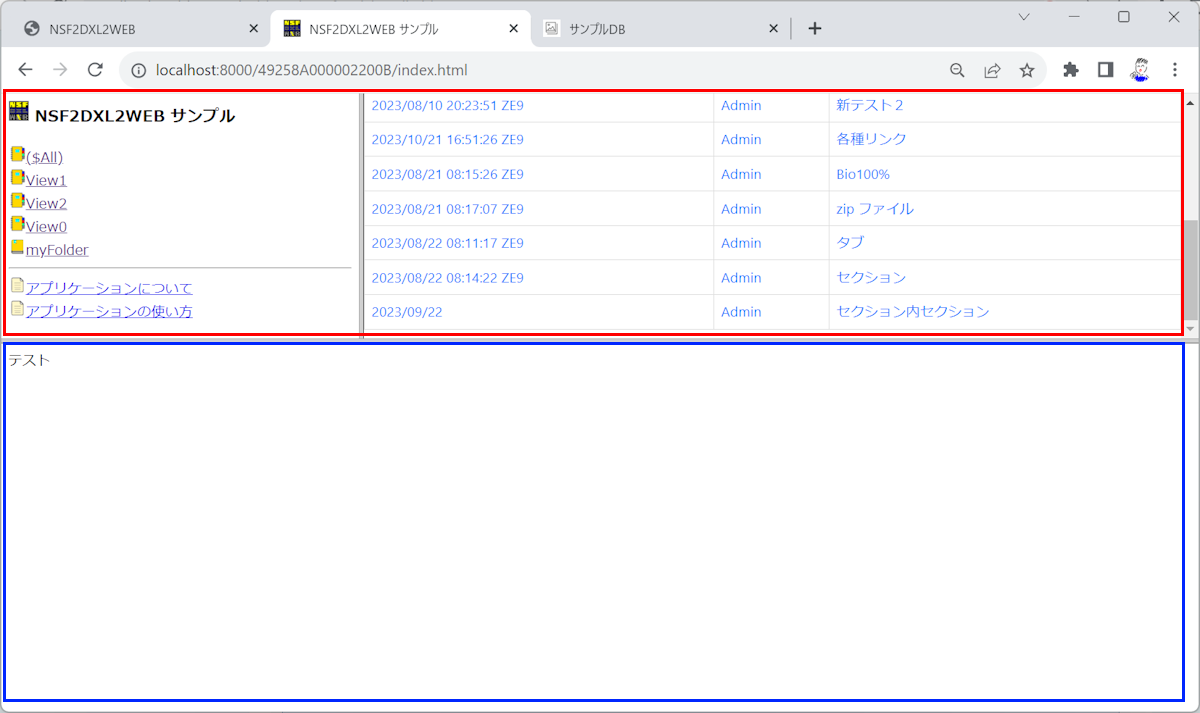The image size is (1200, 713).
Task: Click the site information icon in address bar
Action: tap(137, 70)
